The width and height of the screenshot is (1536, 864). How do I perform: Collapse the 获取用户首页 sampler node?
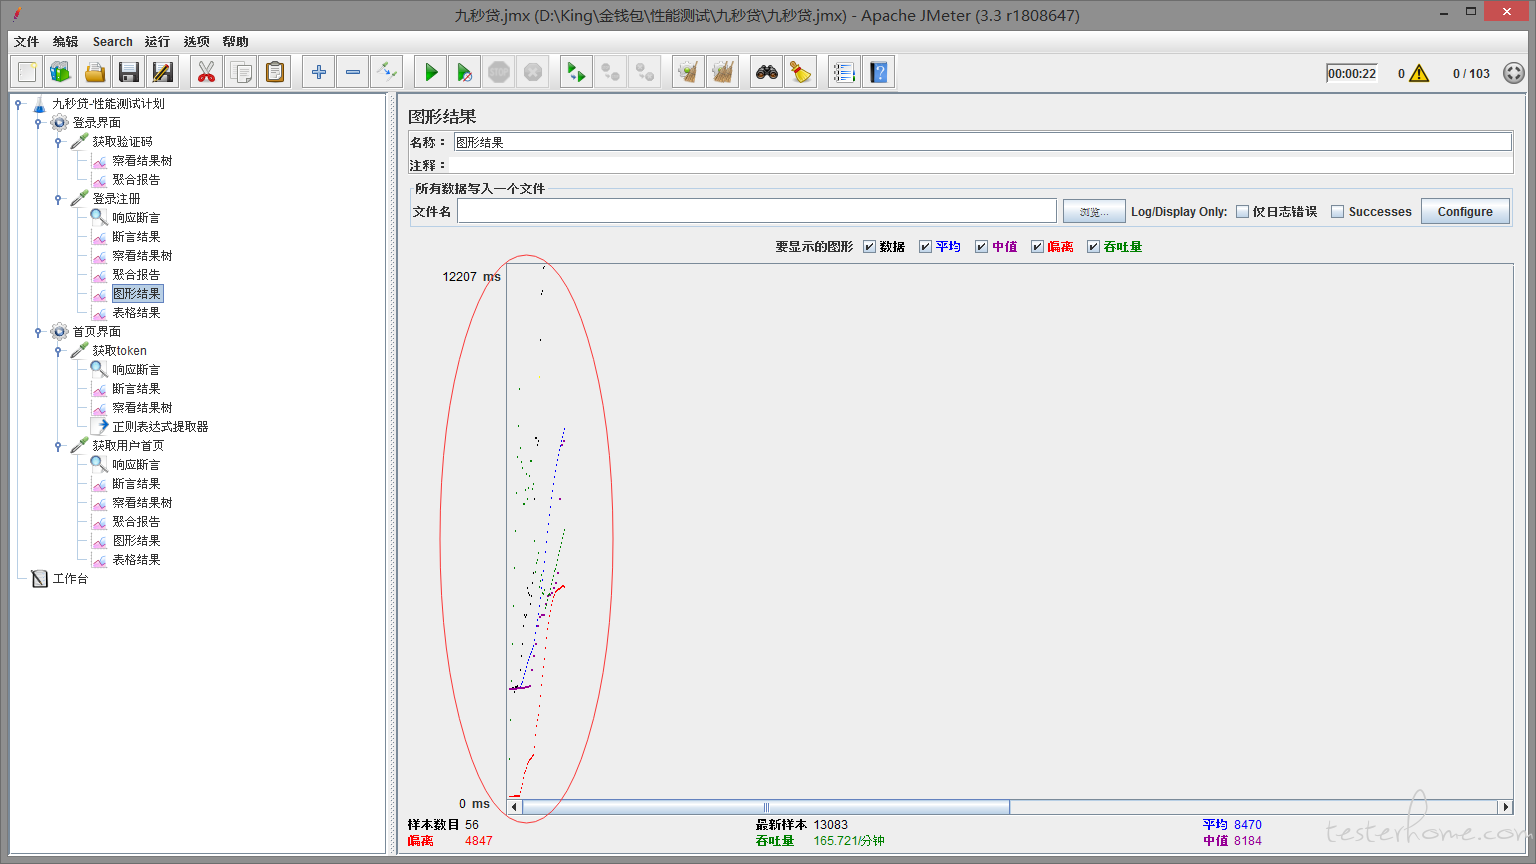point(58,446)
